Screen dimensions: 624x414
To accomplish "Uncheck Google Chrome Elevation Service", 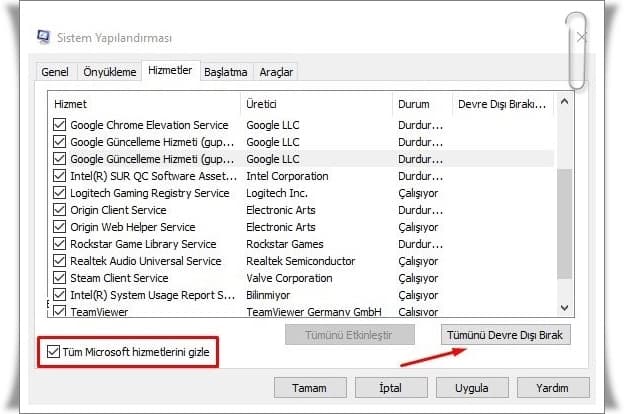I will (59, 125).
